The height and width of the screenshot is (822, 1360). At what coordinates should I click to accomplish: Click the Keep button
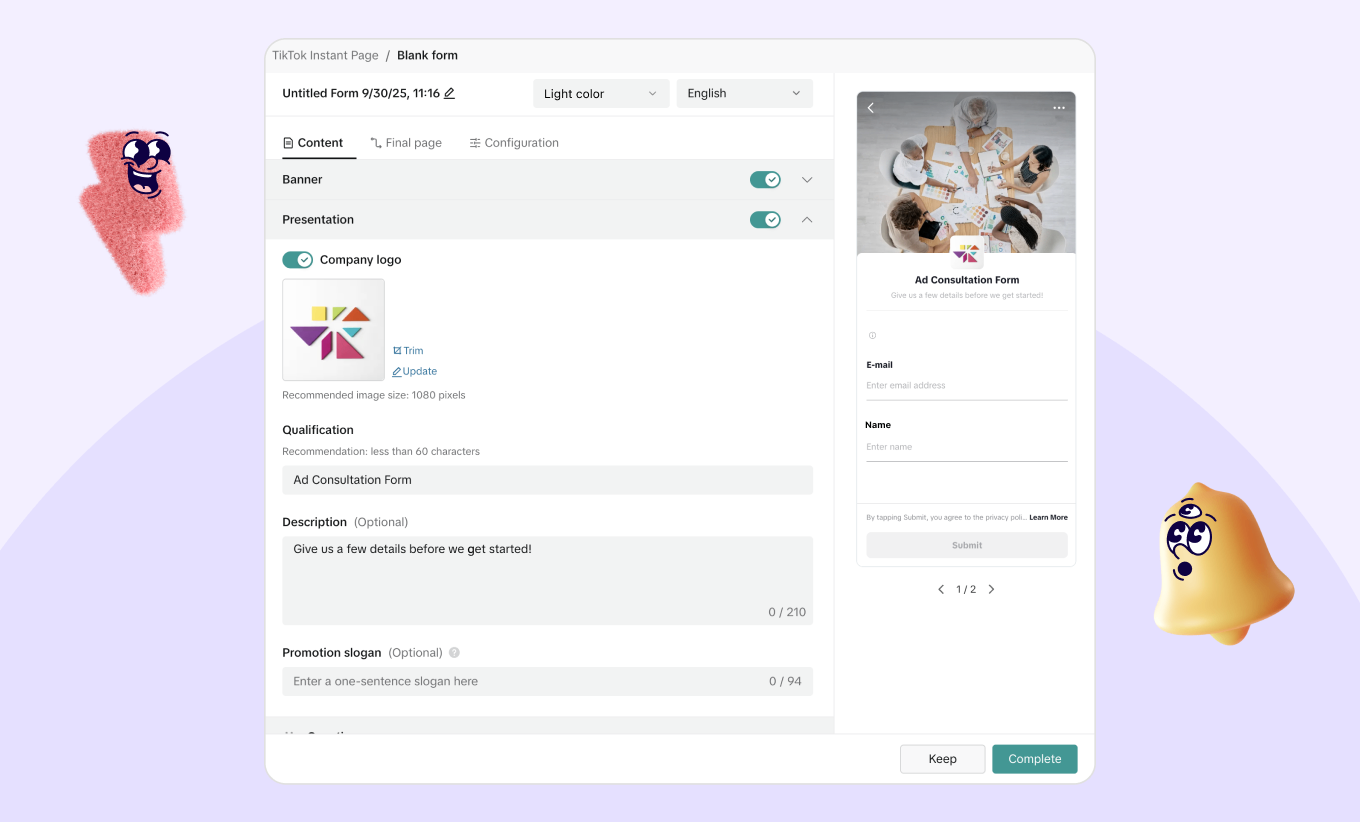pos(942,759)
